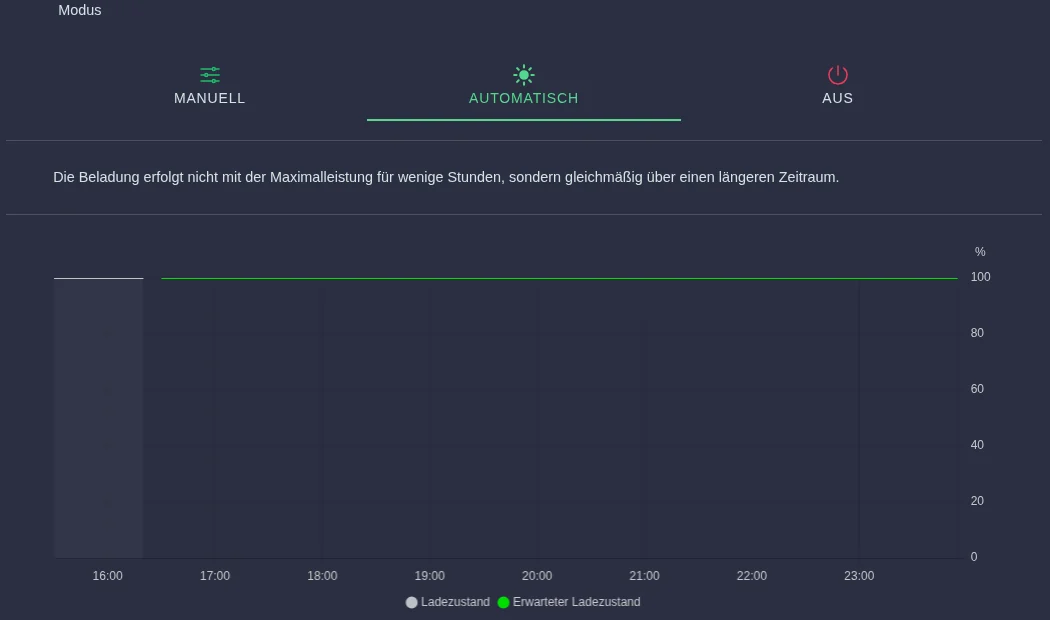The width and height of the screenshot is (1050, 620).
Task: Click the red Aus power icon
Action: [838, 74]
